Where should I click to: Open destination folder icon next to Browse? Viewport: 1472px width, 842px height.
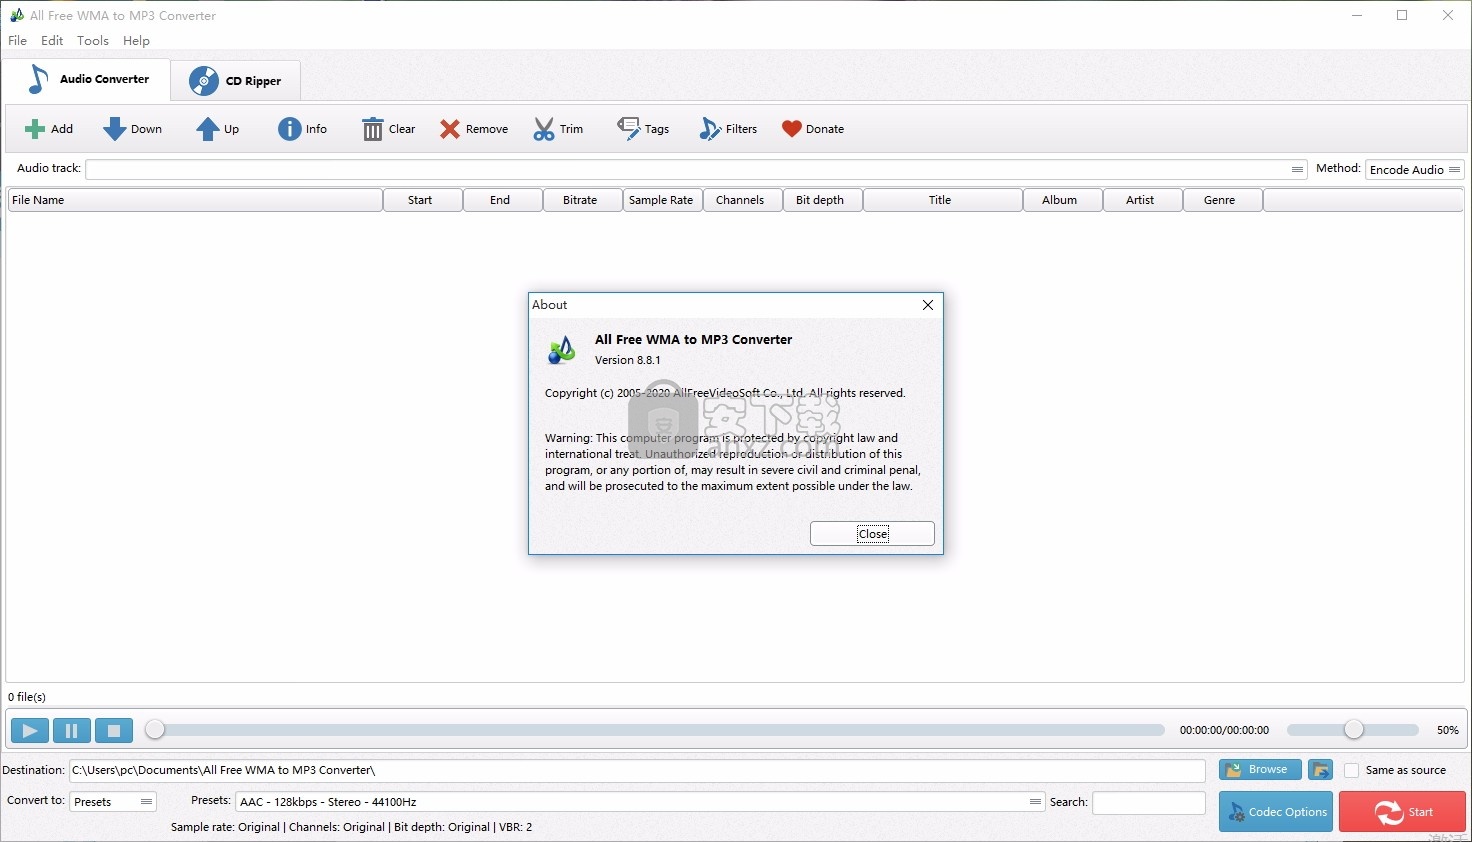point(1320,770)
